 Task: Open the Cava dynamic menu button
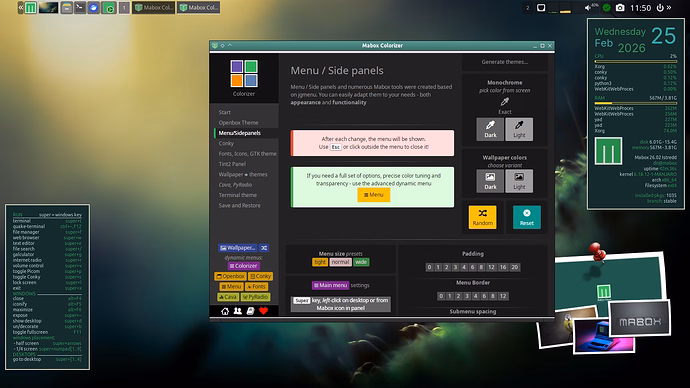pyautogui.click(x=228, y=297)
